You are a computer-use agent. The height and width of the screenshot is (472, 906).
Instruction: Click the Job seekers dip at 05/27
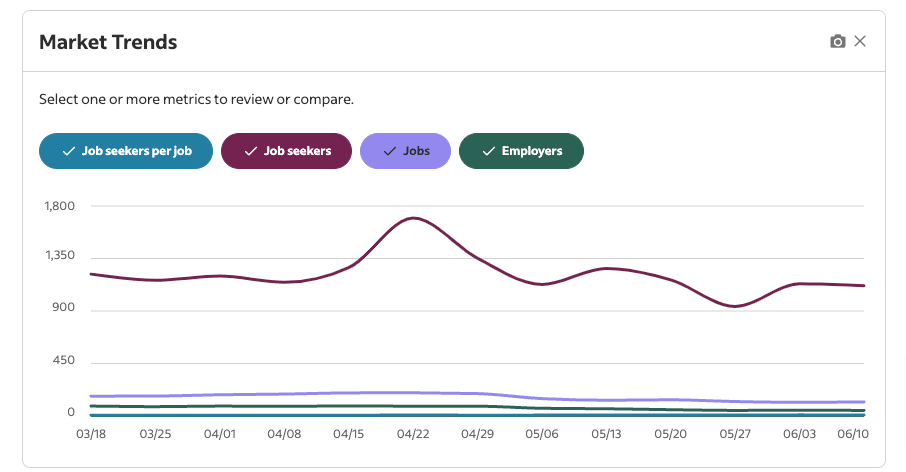coord(735,306)
